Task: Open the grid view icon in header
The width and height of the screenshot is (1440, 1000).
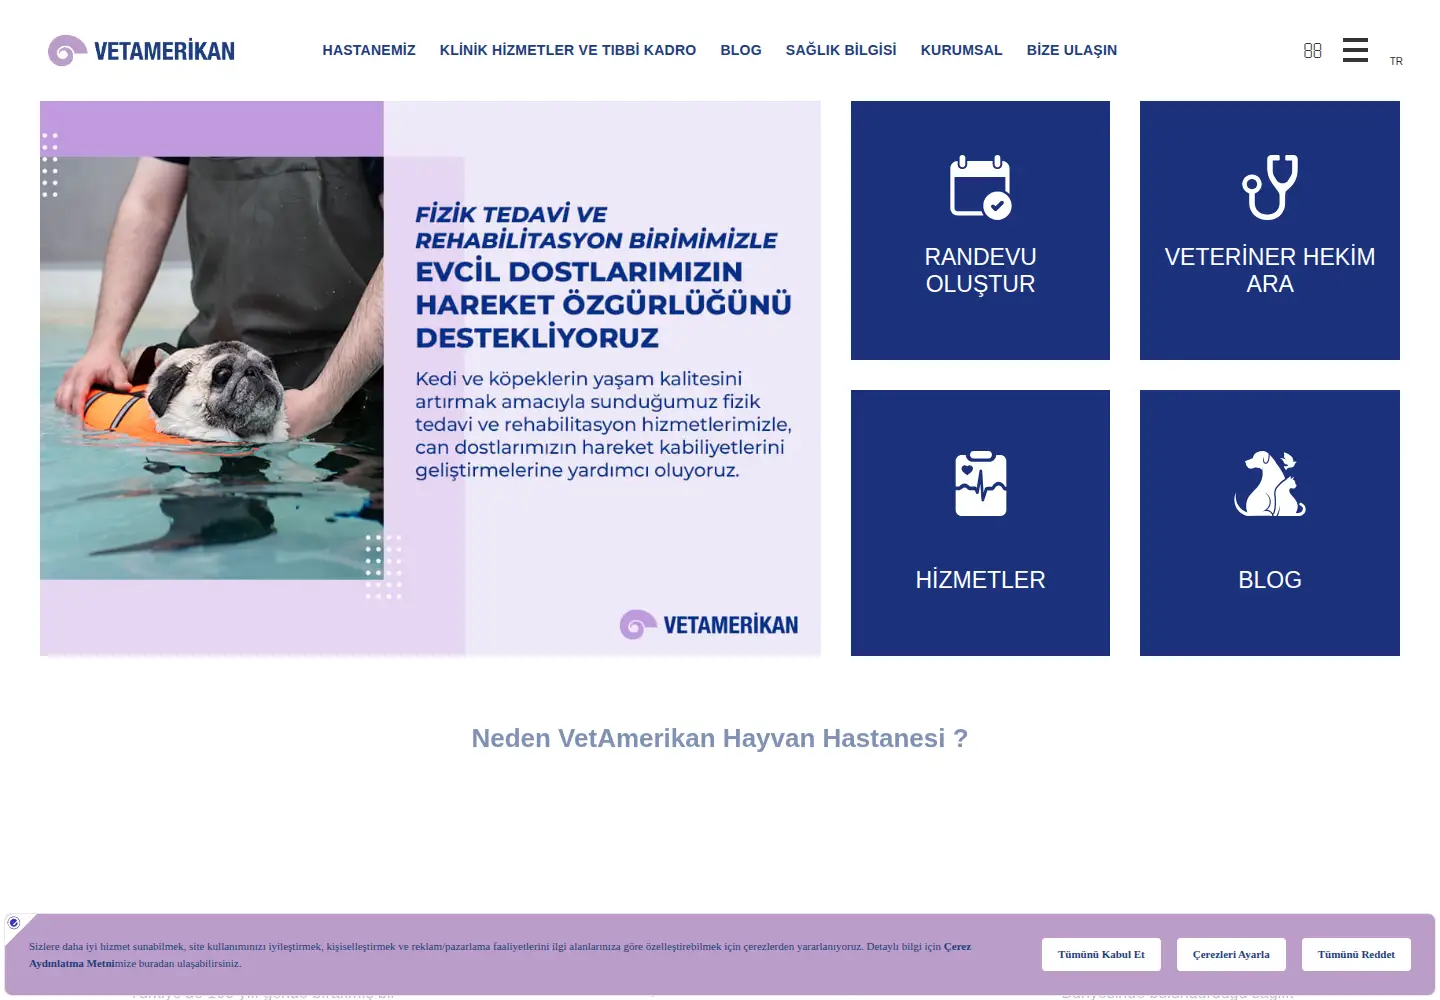Action: pyautogui.click(x=1313, y=50)
